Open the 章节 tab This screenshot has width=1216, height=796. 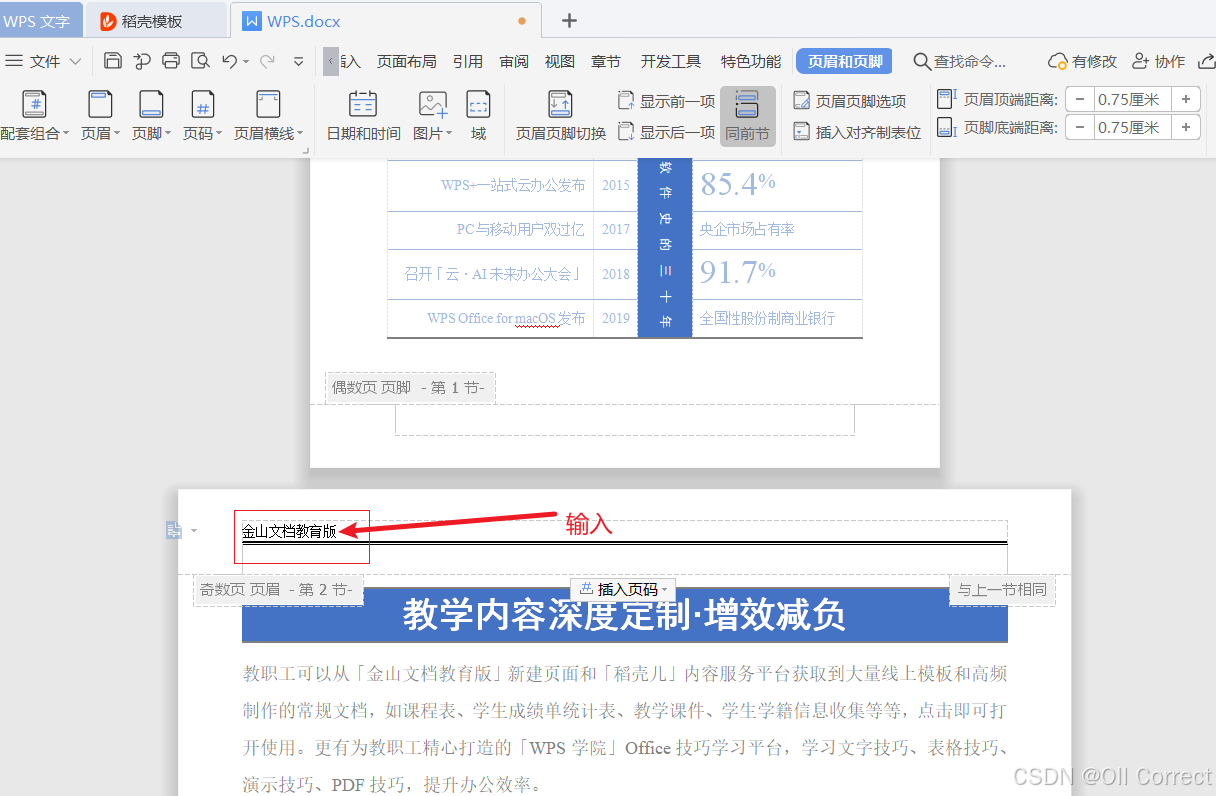(x=606, y=61)
